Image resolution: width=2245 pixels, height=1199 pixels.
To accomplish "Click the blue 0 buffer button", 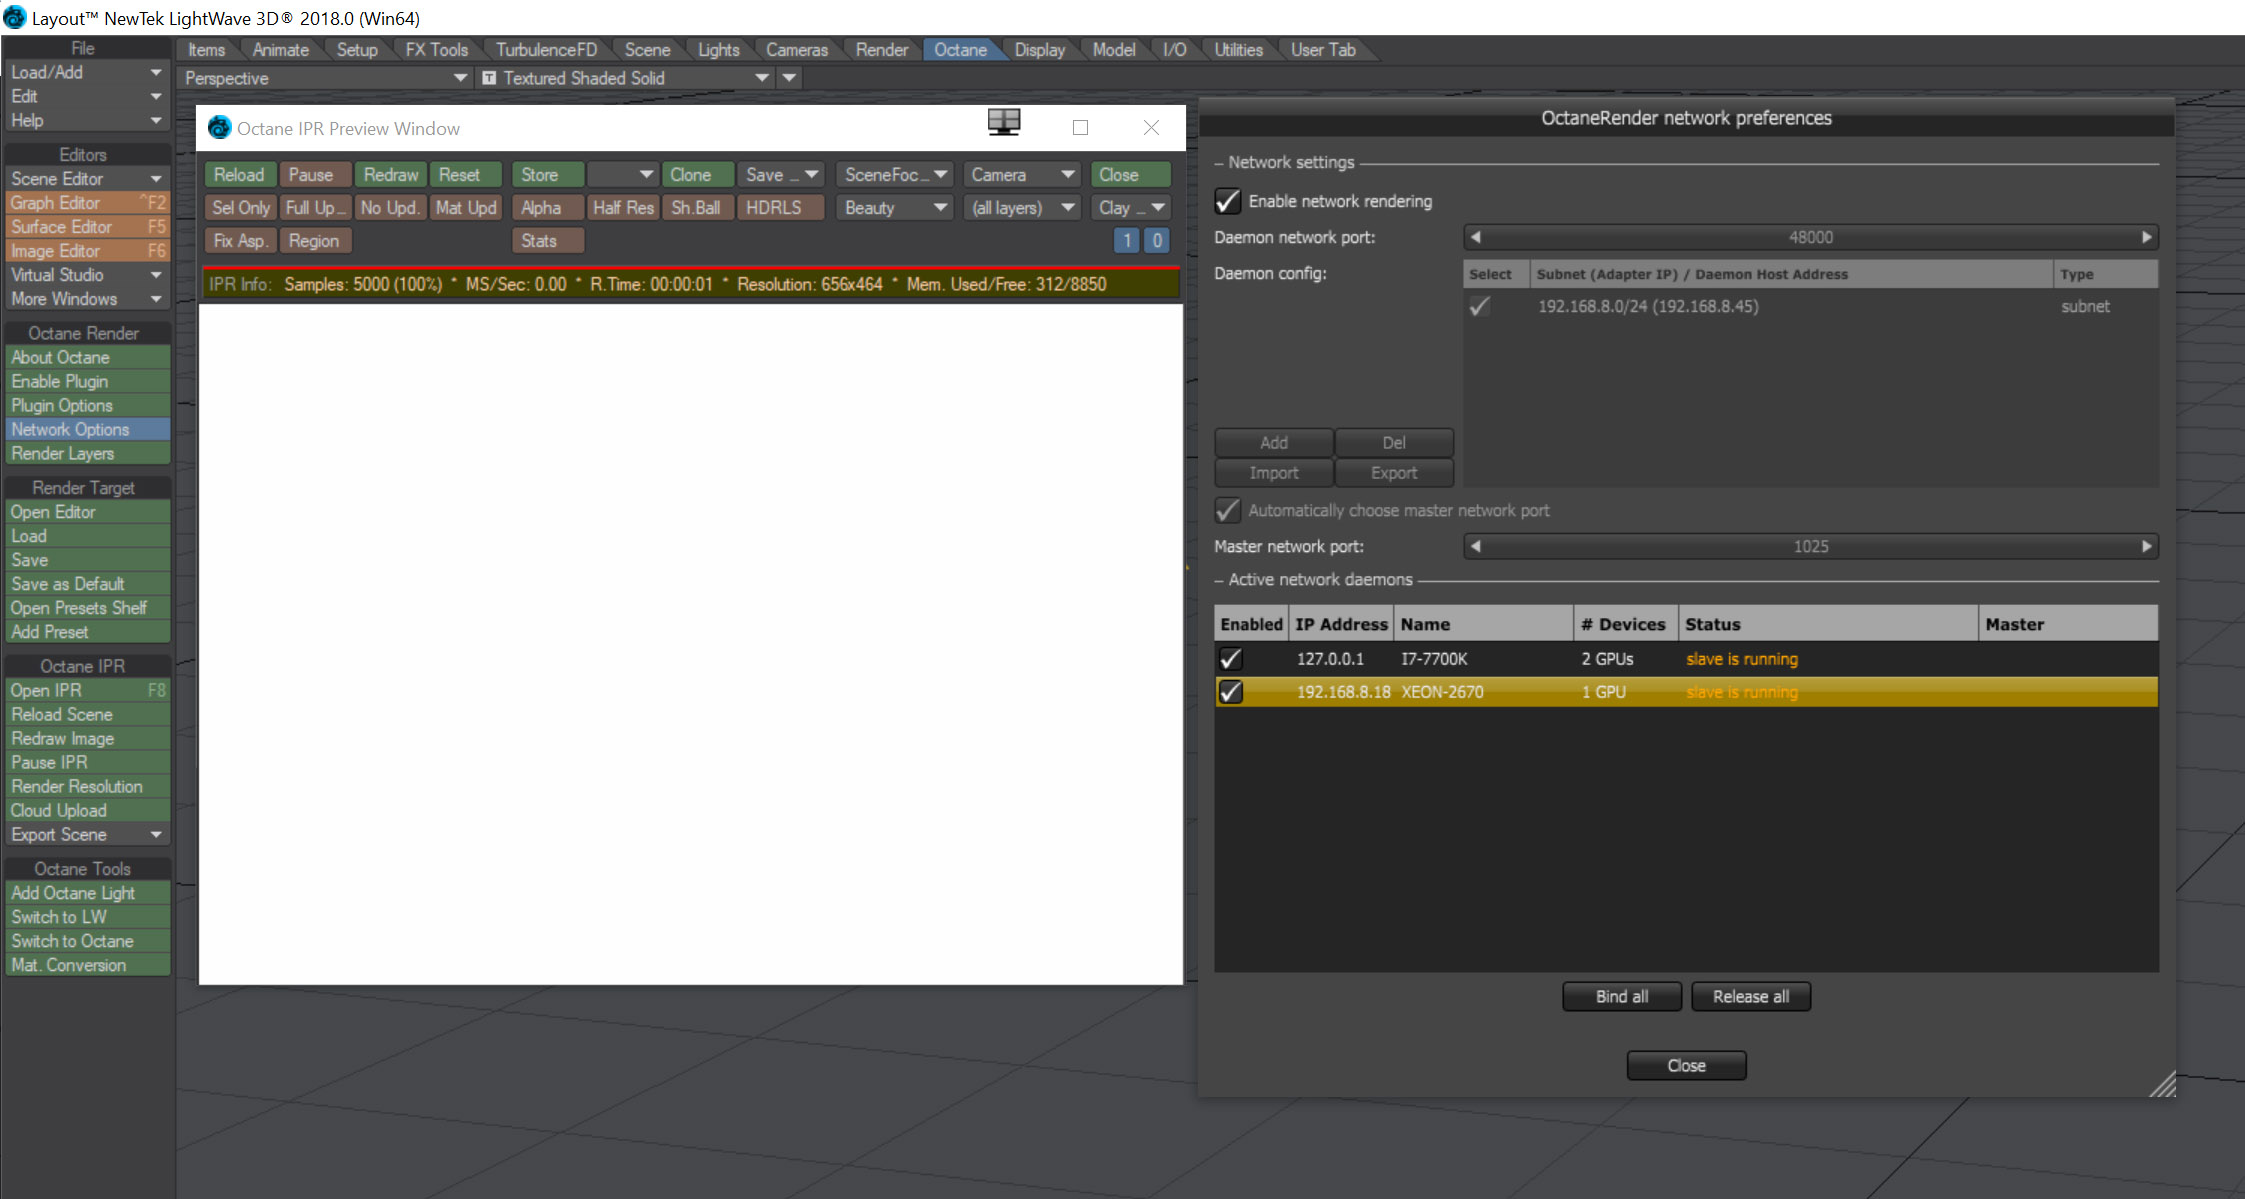I will point(1157,241).
